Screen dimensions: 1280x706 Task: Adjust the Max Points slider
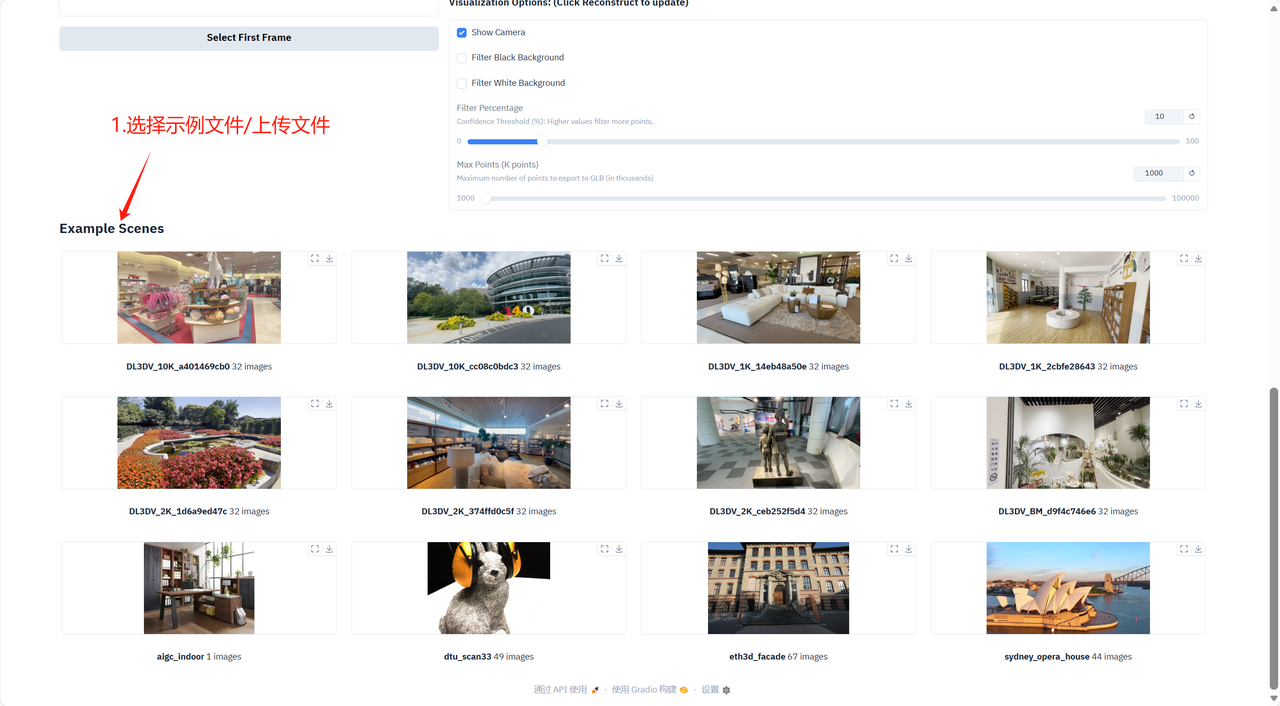[825, 198]
